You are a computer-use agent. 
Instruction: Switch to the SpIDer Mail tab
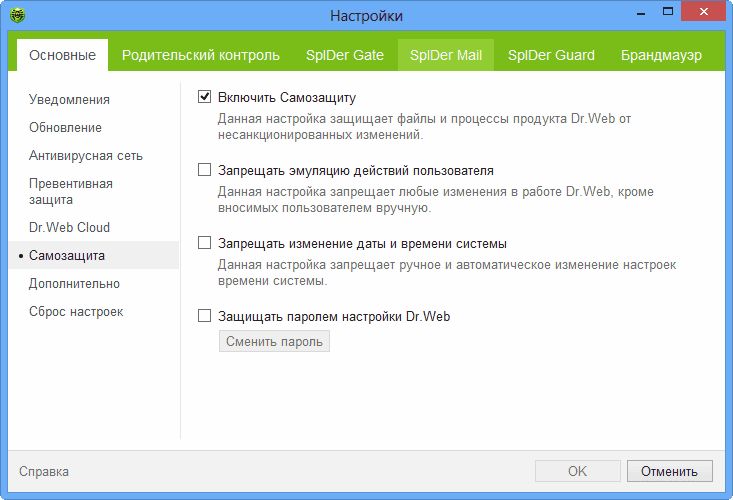446,55
